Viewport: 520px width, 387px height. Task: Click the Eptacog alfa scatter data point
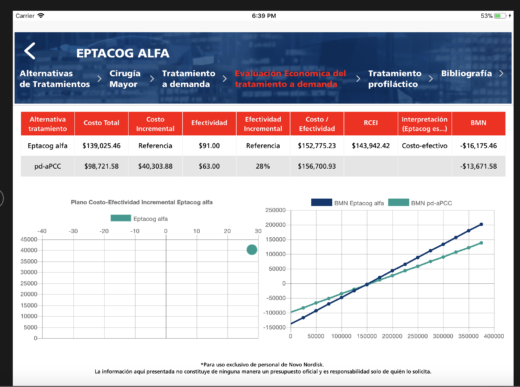pyautogui.click(x=252, y=250)
